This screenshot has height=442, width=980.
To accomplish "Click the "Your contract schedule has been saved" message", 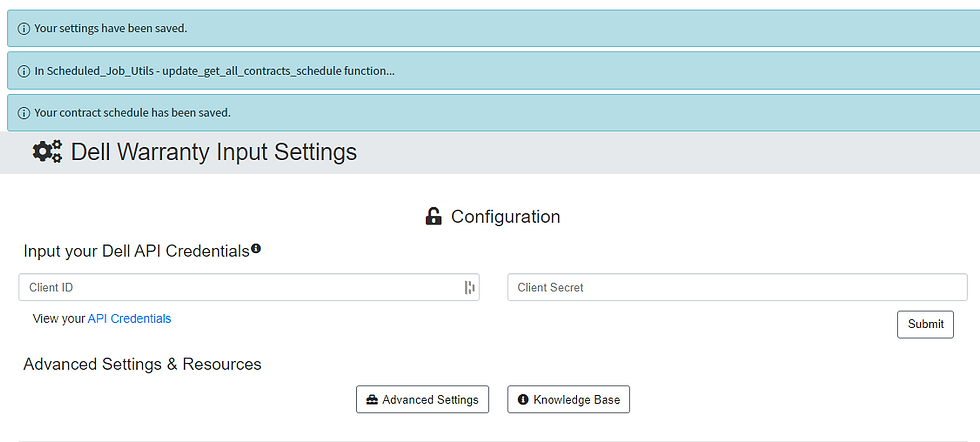I will tap(132, 112).
